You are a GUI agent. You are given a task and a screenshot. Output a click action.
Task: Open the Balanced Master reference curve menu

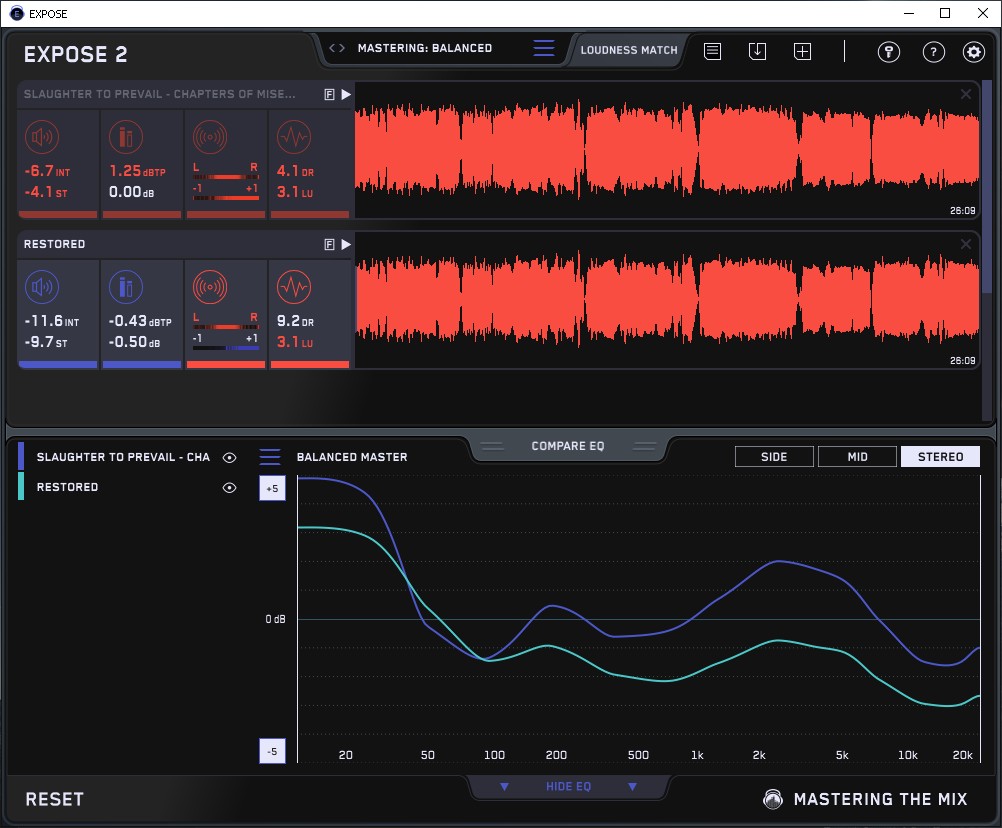(270, 457)
